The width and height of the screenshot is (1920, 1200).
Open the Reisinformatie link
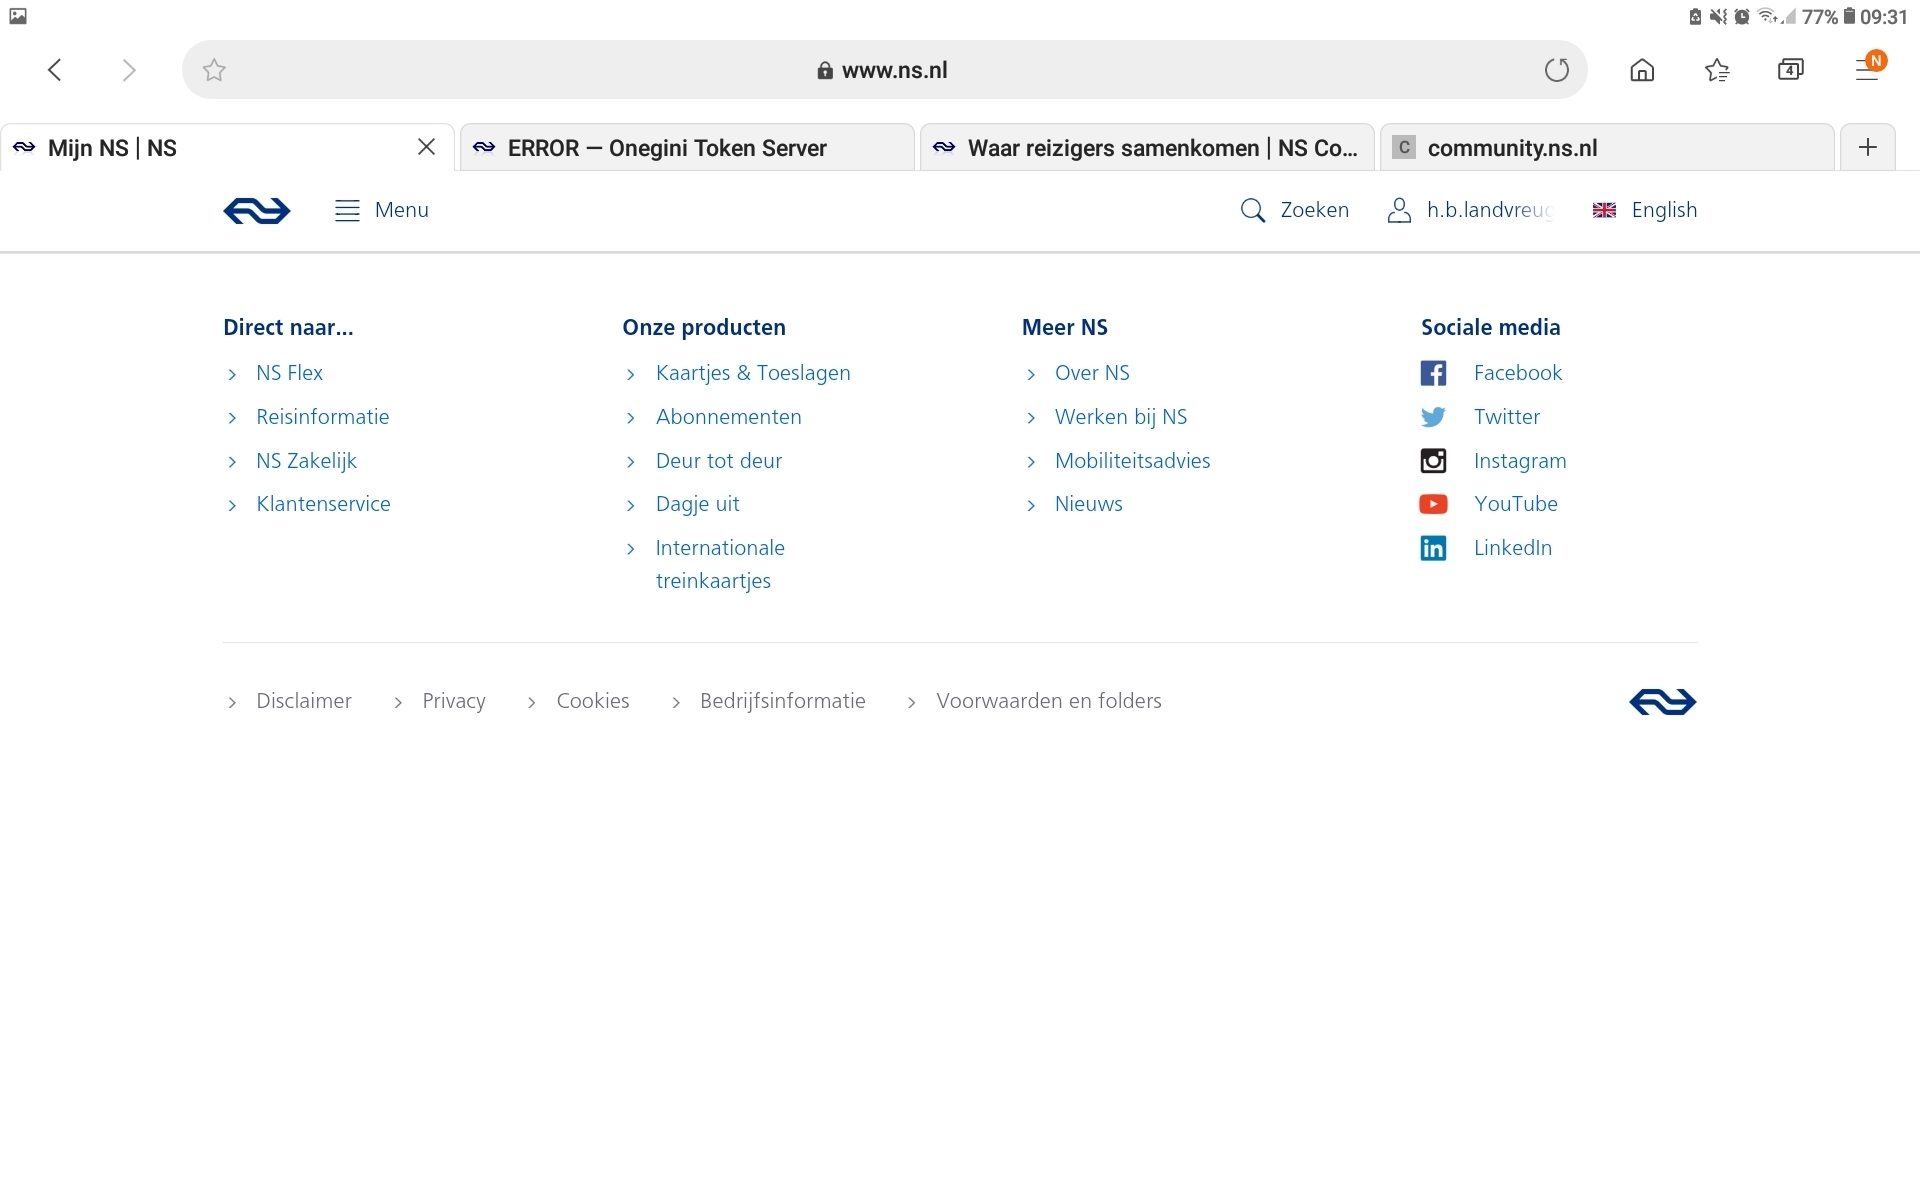point(322,417)
